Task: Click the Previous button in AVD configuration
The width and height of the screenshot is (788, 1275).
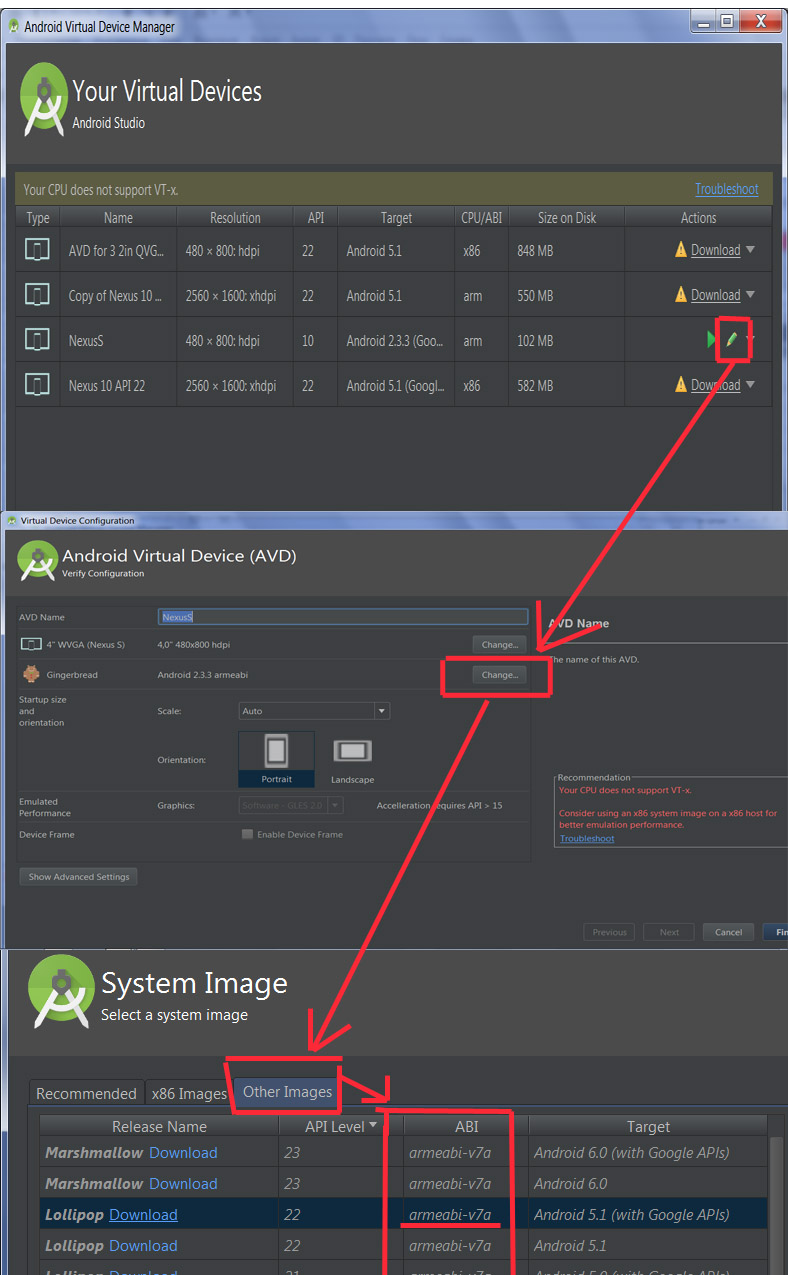Action: pos(609,932)
